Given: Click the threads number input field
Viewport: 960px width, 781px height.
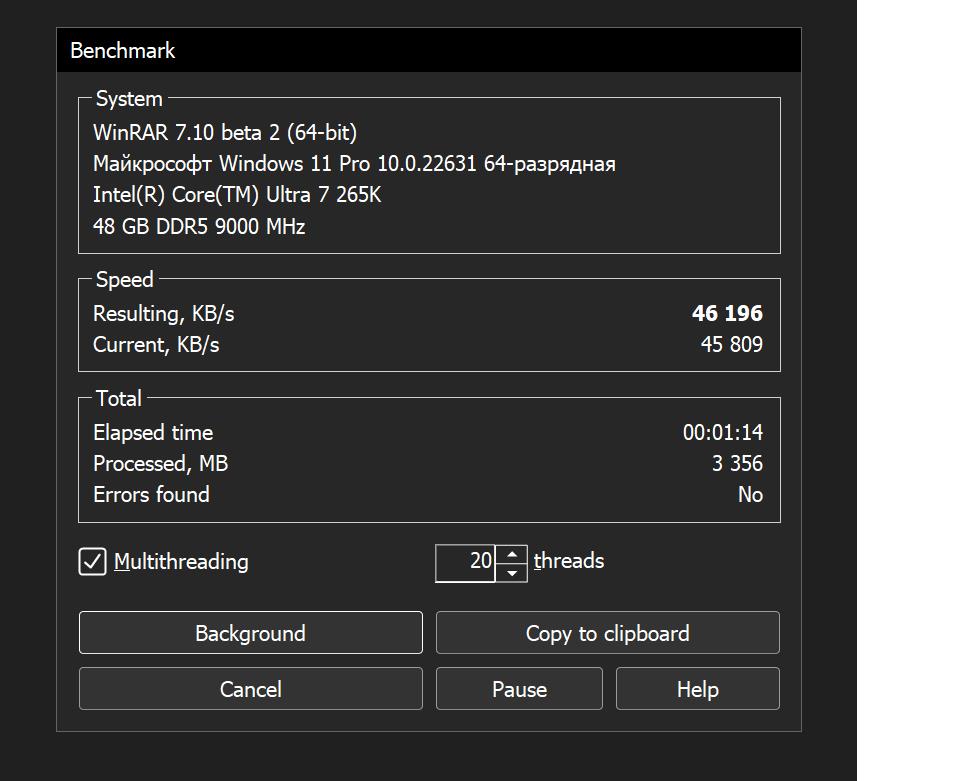Looking at the screenshot, I should (x=465, y=563).
